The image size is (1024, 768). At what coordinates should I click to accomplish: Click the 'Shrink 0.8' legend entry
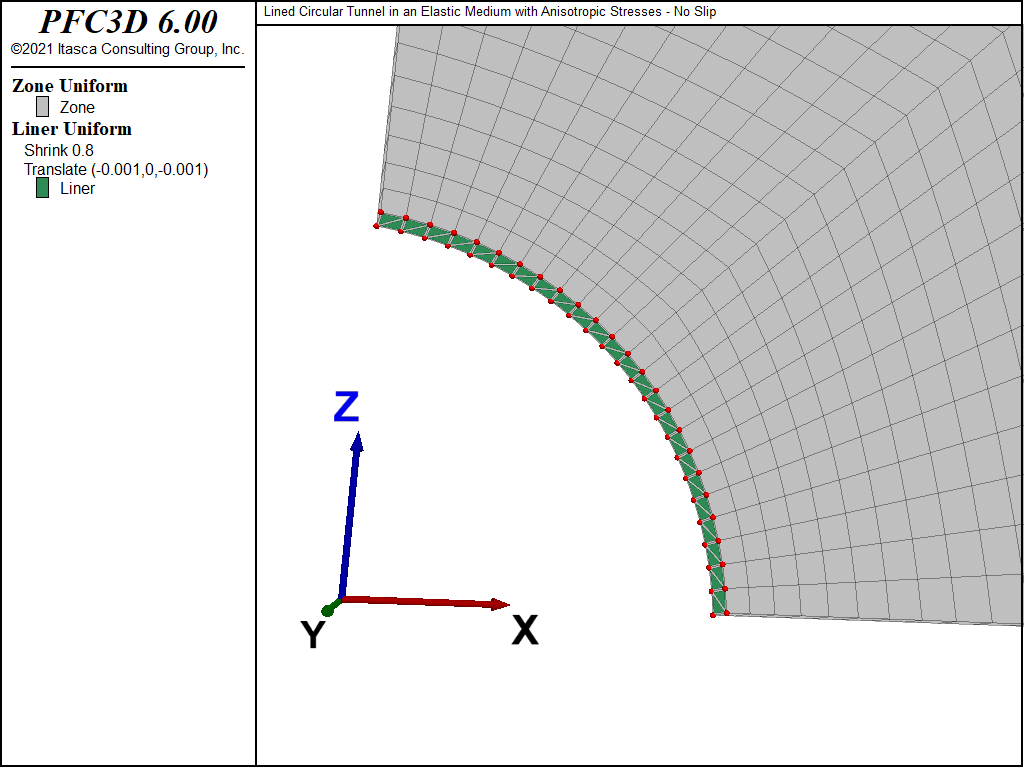click(59, 150)
